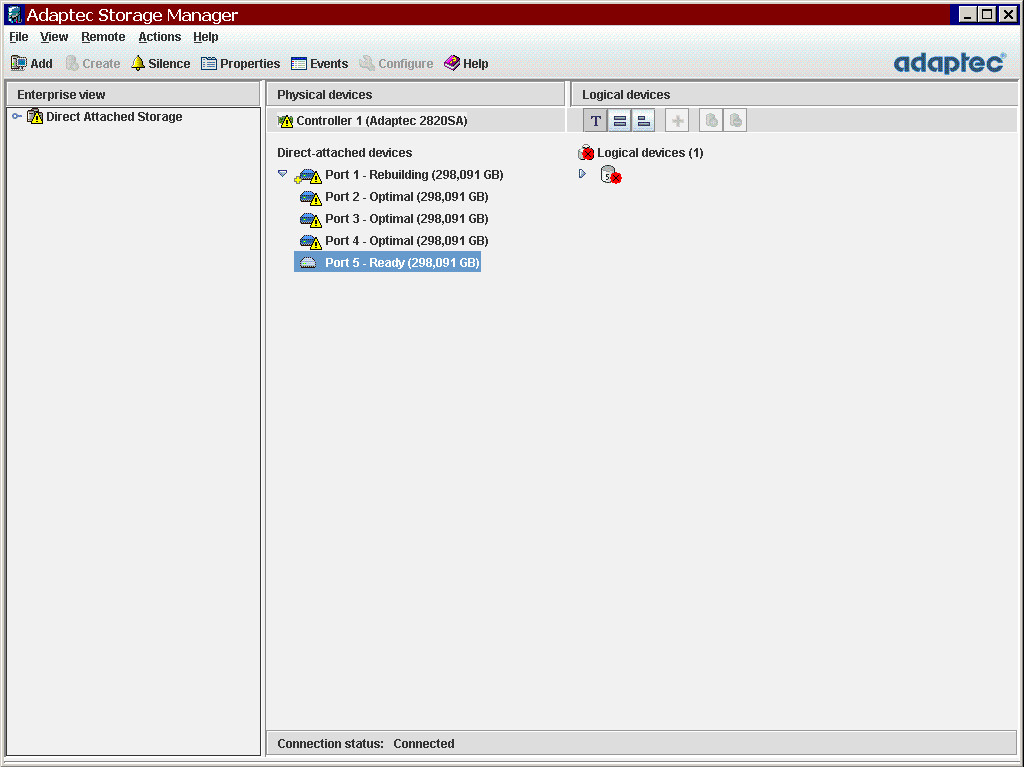Click Port 3 Optimal drive icon
The height and width of the screenshot is (768, 1024).
pos(310,219)
